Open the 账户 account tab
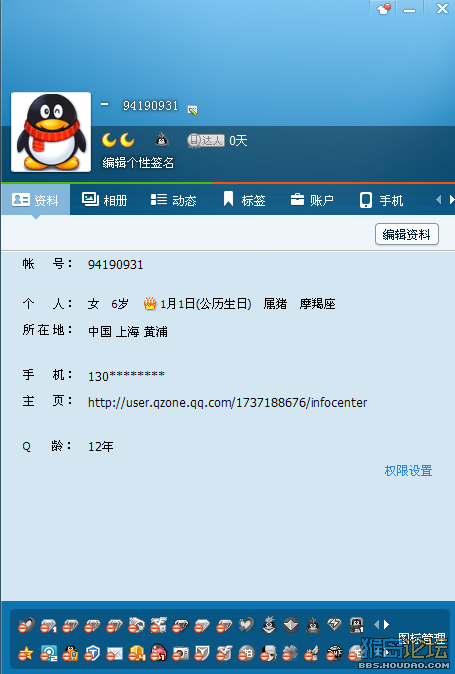455x674 pixels. click(312, 200)
